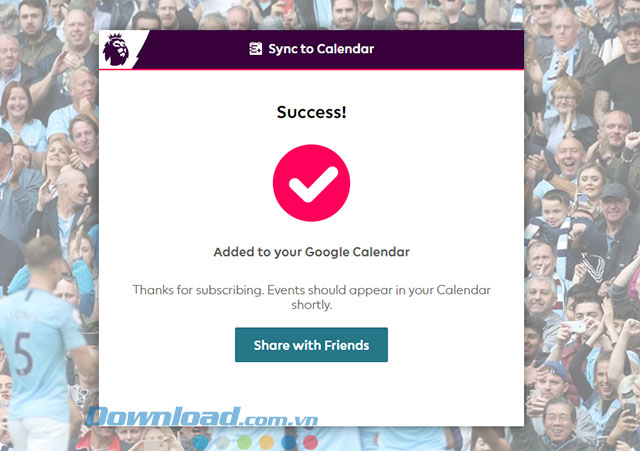Click the red dot below the dialog
The height and width of the screenshot is (451, 640).
[x=311, y=441]
